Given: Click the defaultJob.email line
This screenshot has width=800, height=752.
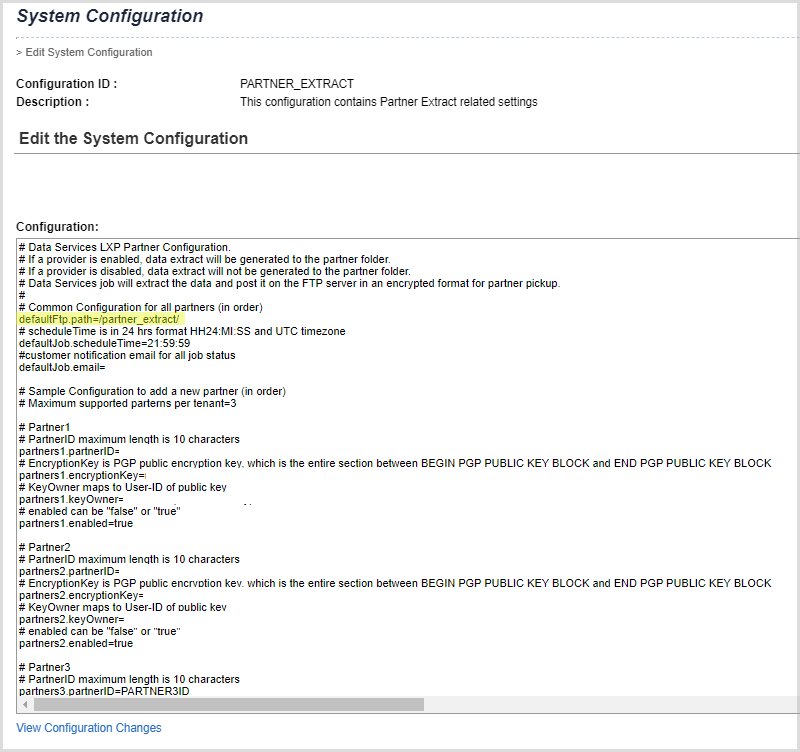Looking at the screenshot, I should pyautogui.click(x=60, y=367).
